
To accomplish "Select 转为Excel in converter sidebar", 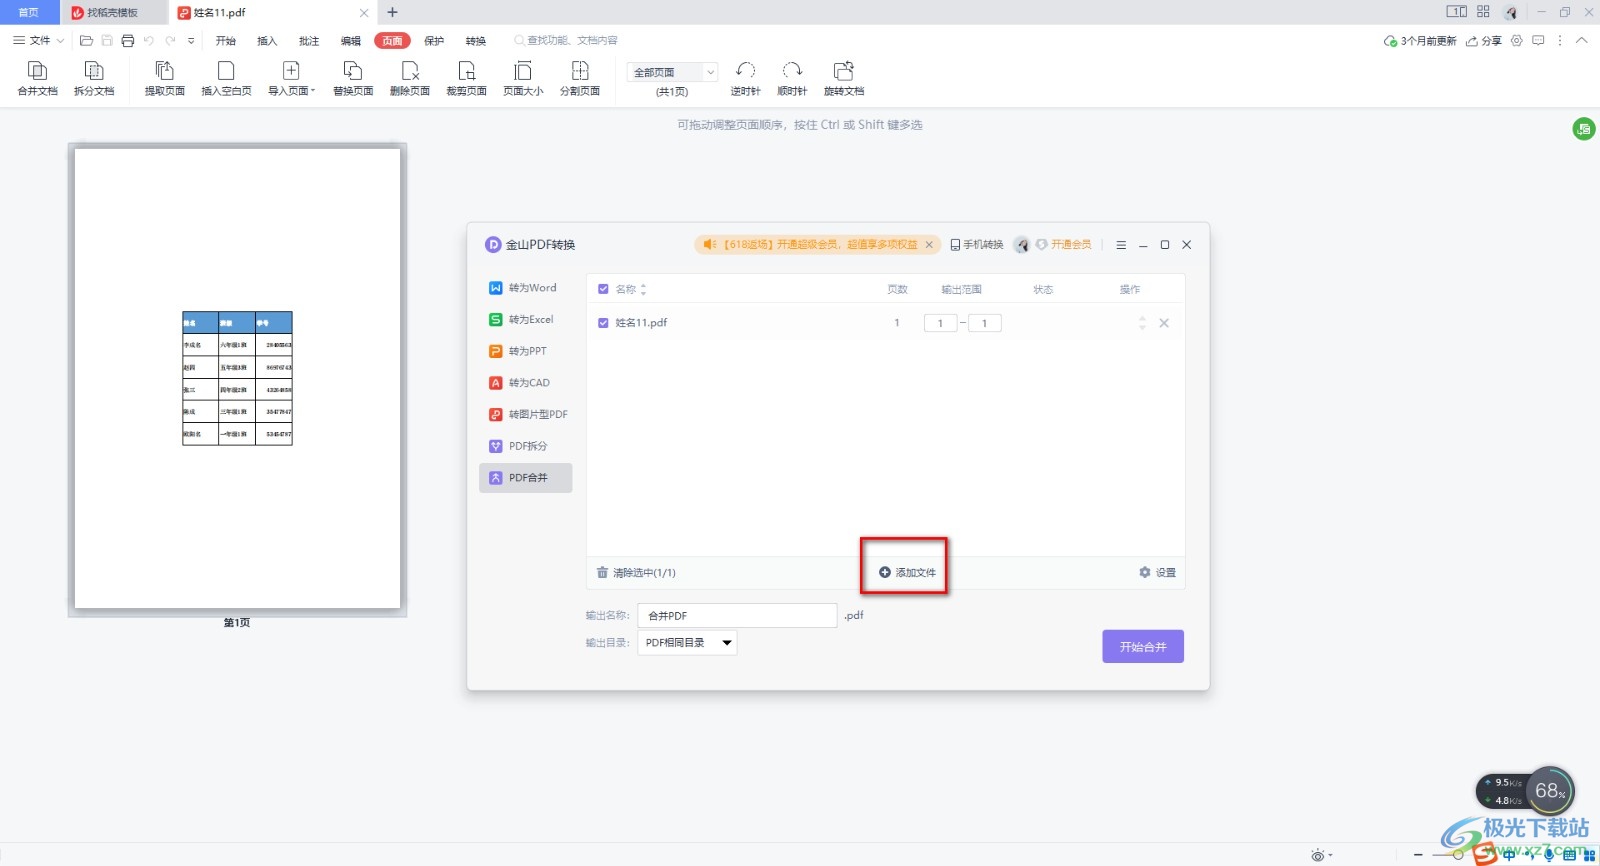I will (525, 320).
